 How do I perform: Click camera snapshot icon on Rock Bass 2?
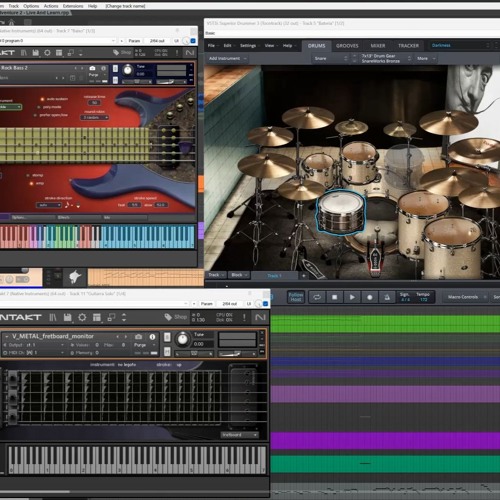tap(92, 68)
